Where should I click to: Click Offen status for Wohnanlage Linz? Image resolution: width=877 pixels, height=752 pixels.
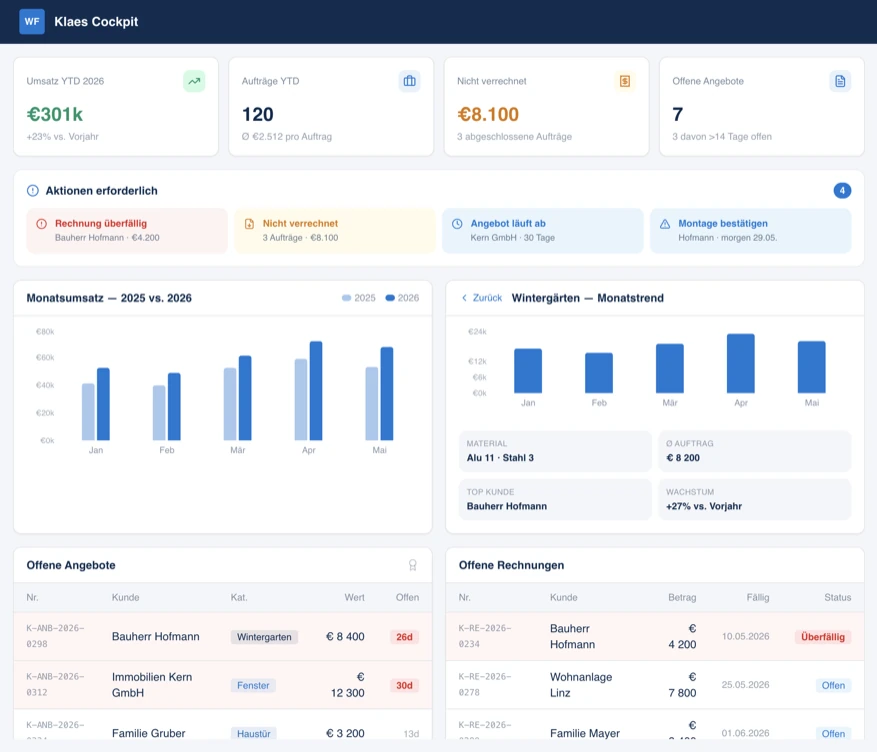pyautogui.click(x=833, y=685)
